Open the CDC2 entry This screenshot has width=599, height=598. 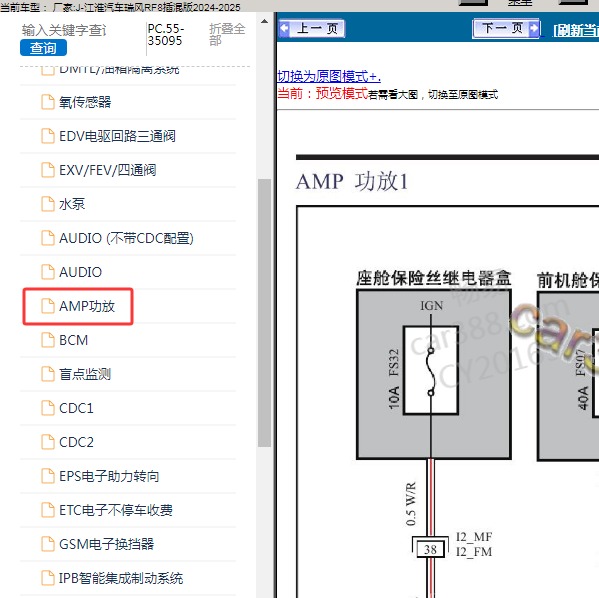coord(76,442)
